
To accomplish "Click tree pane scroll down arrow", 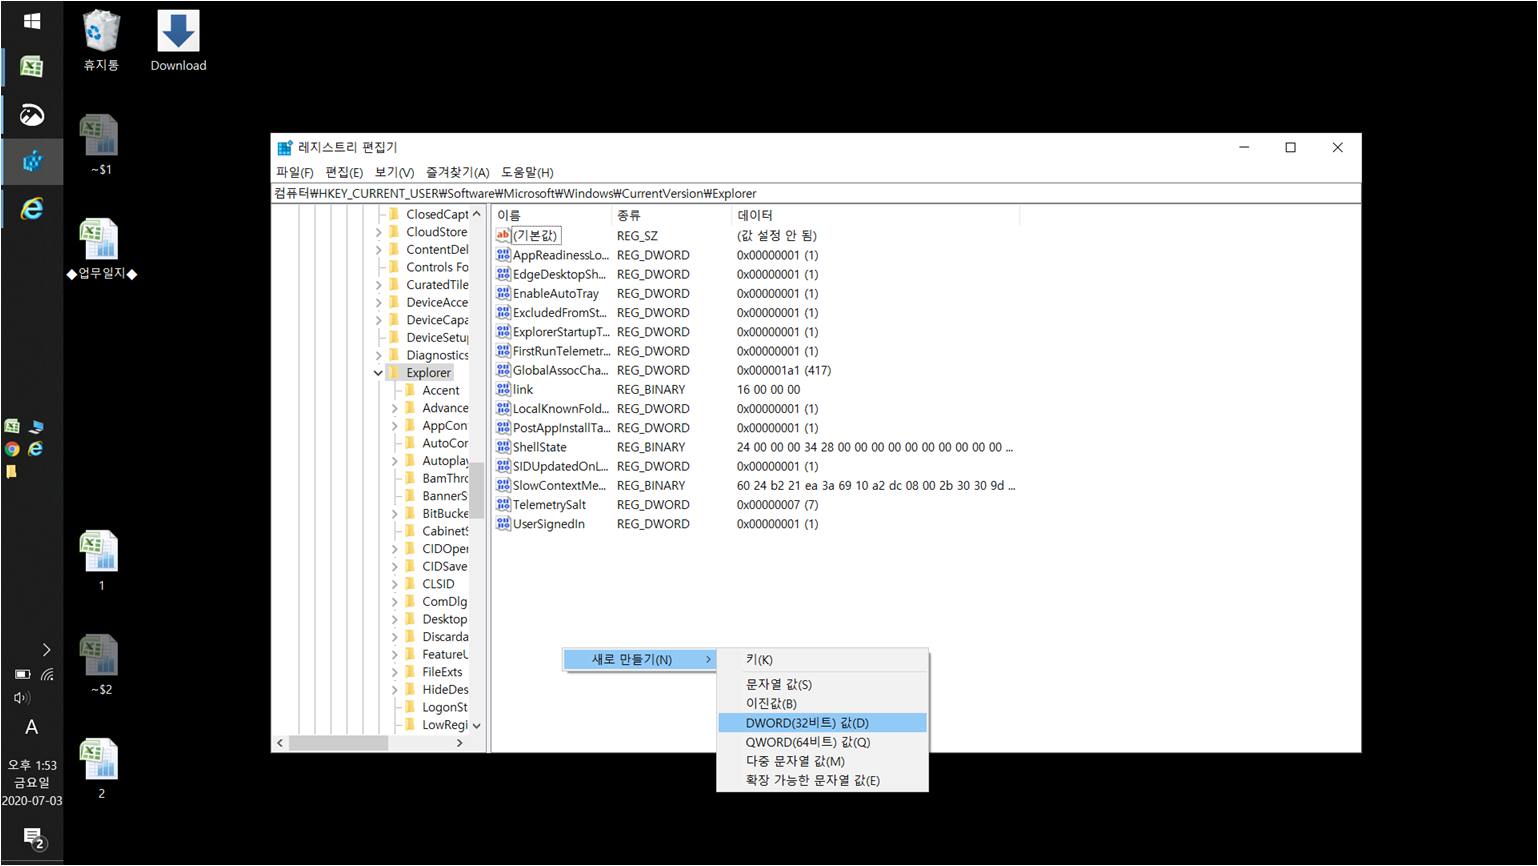I will 477,725.
